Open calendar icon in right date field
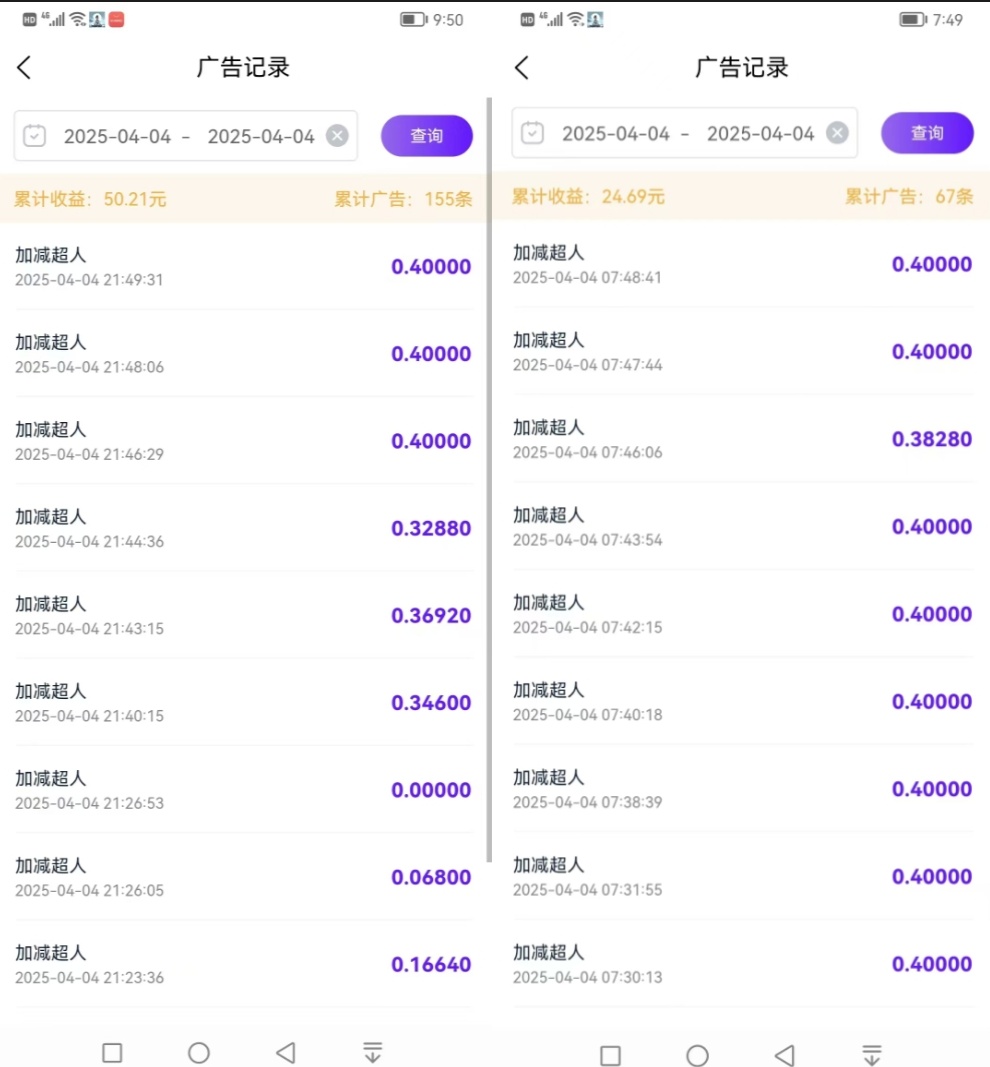990x1067 pixels. coord(533,133)
